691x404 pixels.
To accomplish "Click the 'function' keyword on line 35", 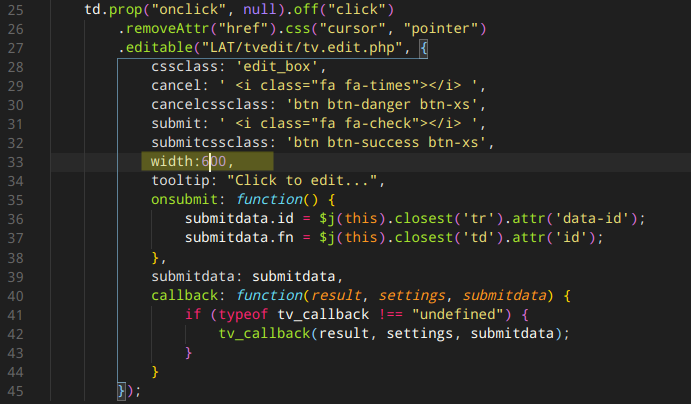I will coord(268,200).
